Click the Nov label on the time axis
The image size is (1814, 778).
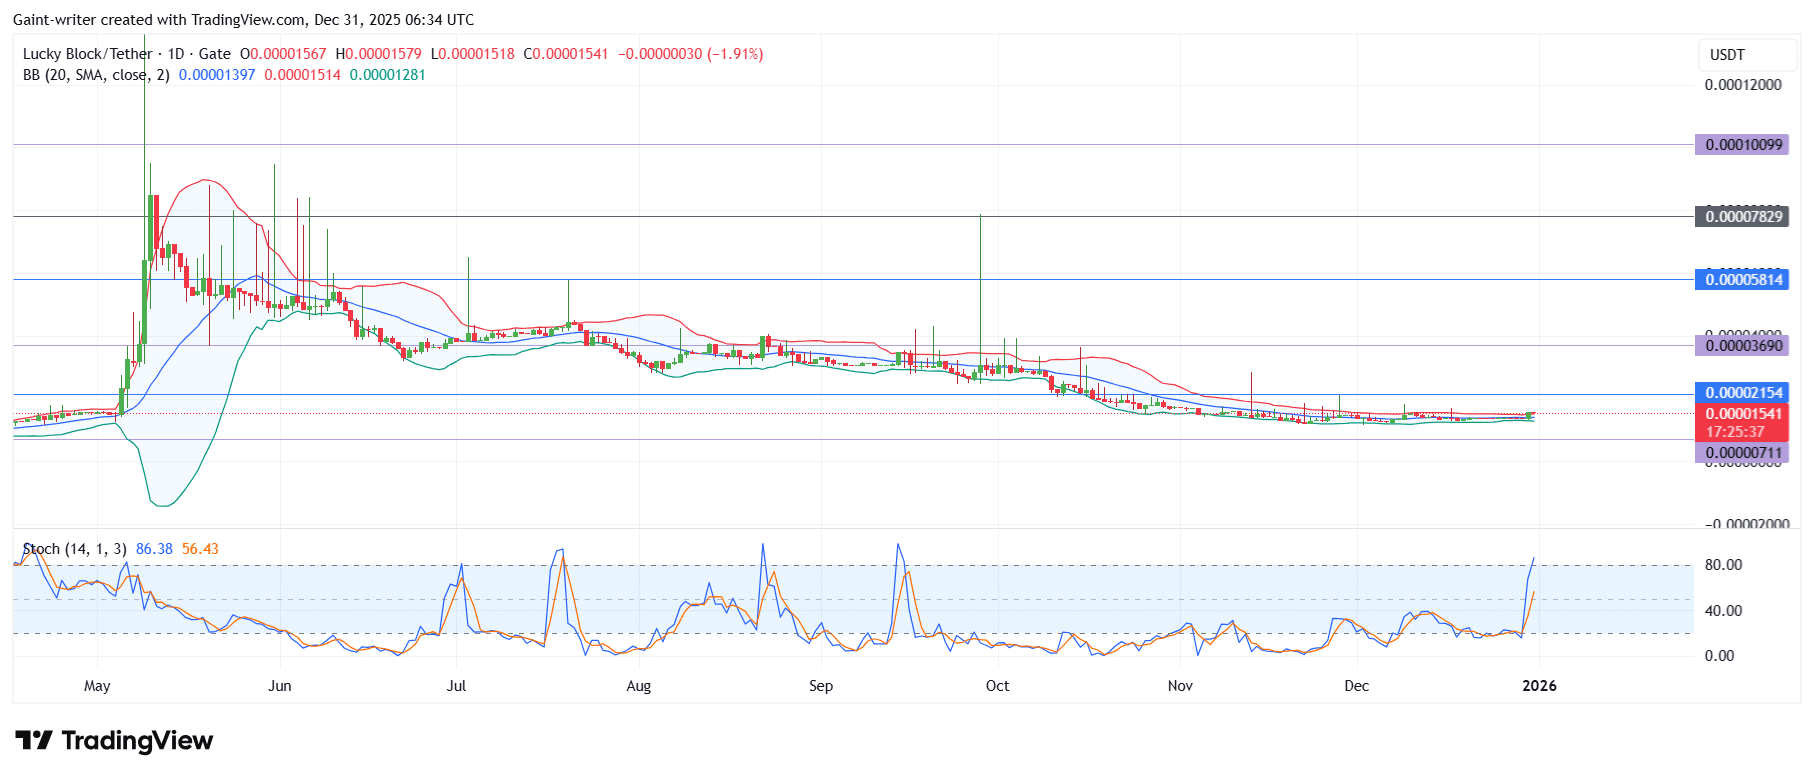1180,686
